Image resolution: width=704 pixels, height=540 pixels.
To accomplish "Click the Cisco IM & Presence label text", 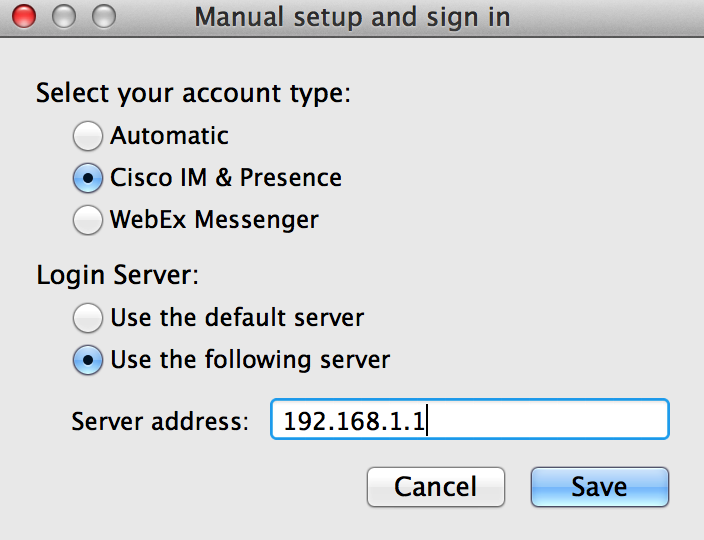I will (226, 177).
